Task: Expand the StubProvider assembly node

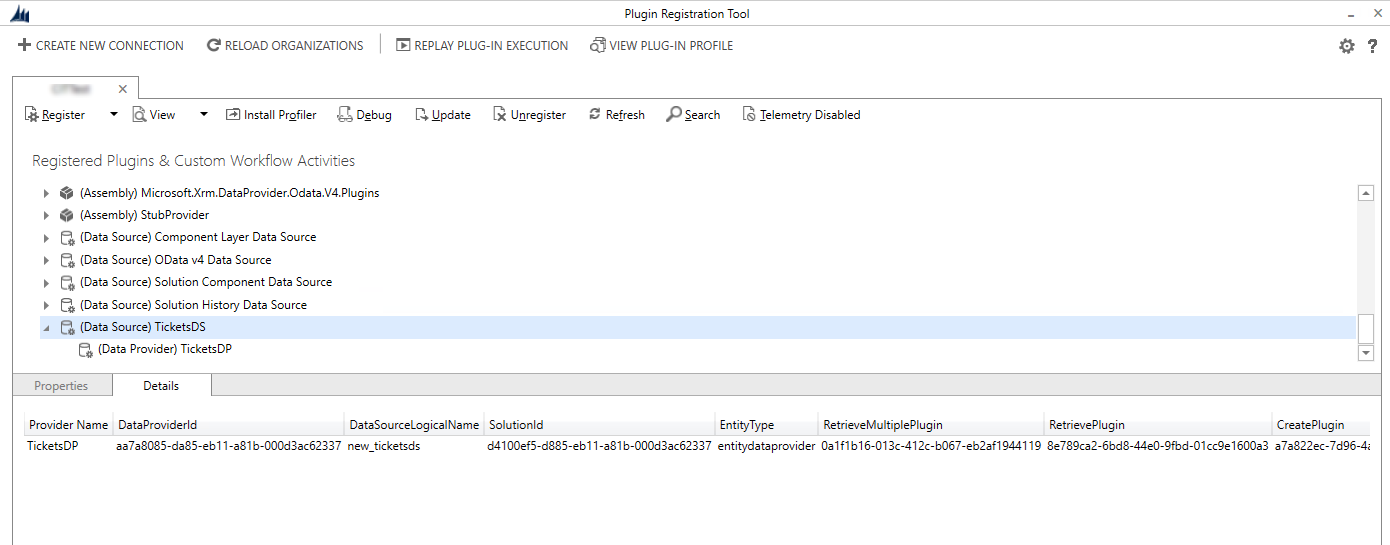Action: click(x=46, y=215)
